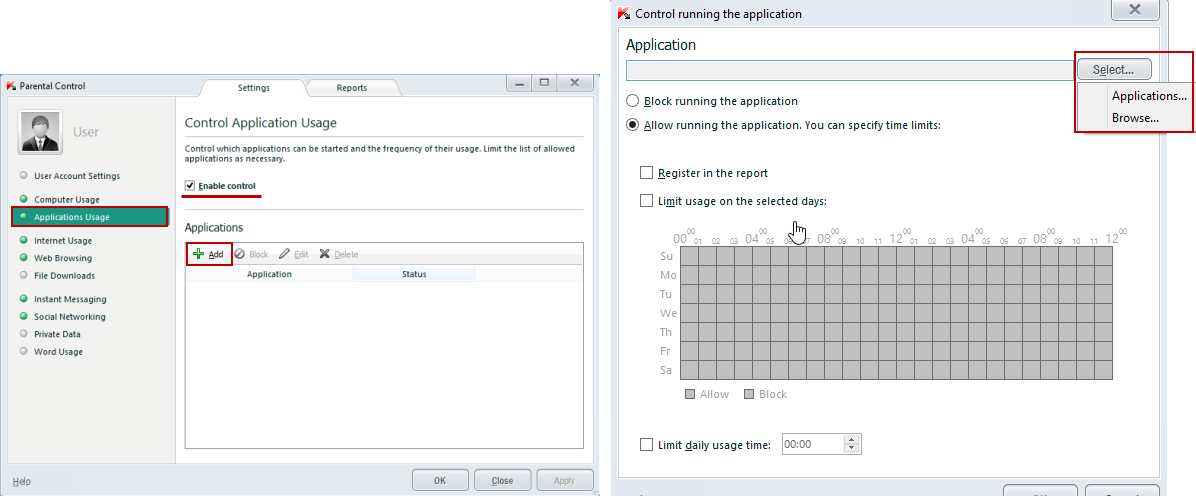The image size is (1196, 496).
Task: Click the Delete toolbar button
Action: click(x=338, y=254)
